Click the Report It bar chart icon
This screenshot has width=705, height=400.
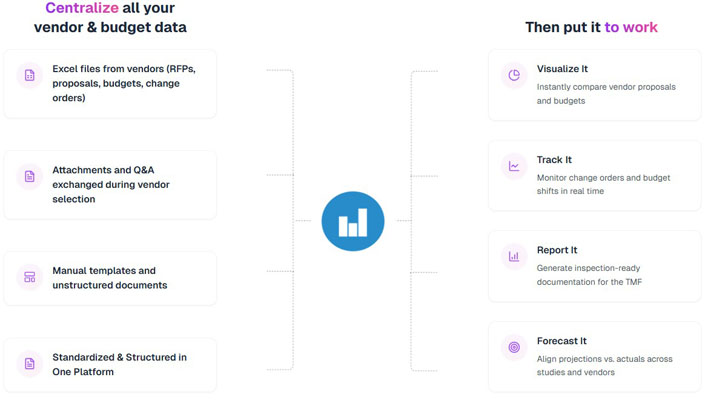click(514, 256)
